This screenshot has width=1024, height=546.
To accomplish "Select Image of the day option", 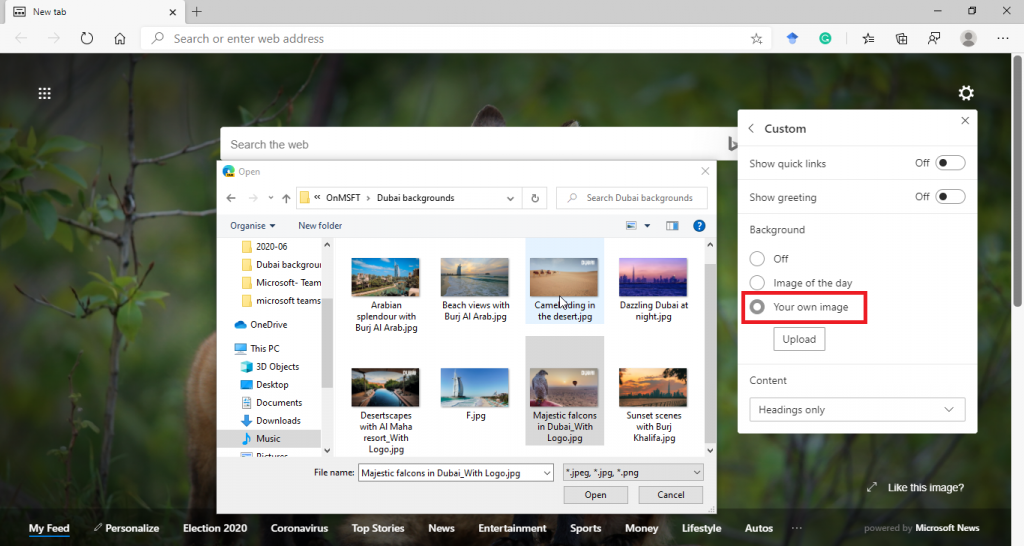I will (x=757, y=283).
